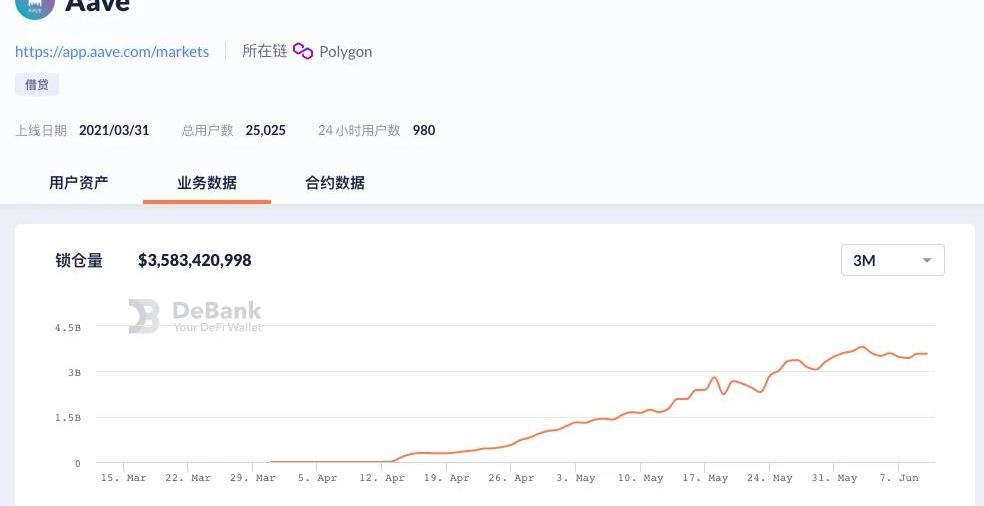Open the 合约数据 tab
The height and width of the screenshot is (506, 984).
tap(335, 183)
